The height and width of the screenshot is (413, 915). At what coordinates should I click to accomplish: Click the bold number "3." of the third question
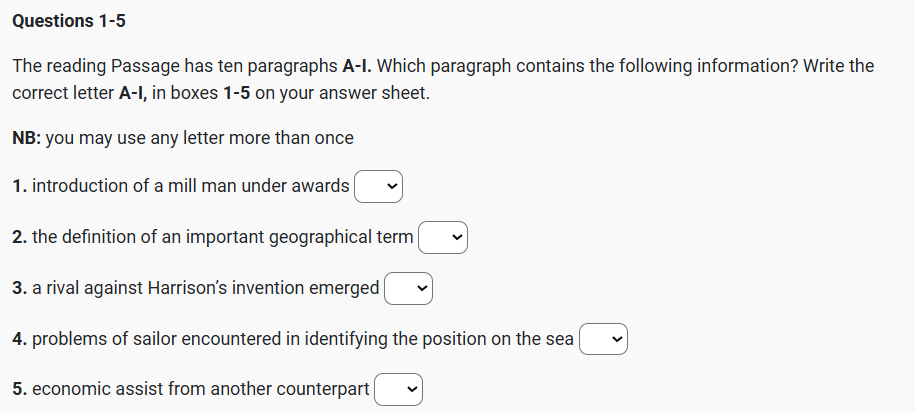(20, 289)
